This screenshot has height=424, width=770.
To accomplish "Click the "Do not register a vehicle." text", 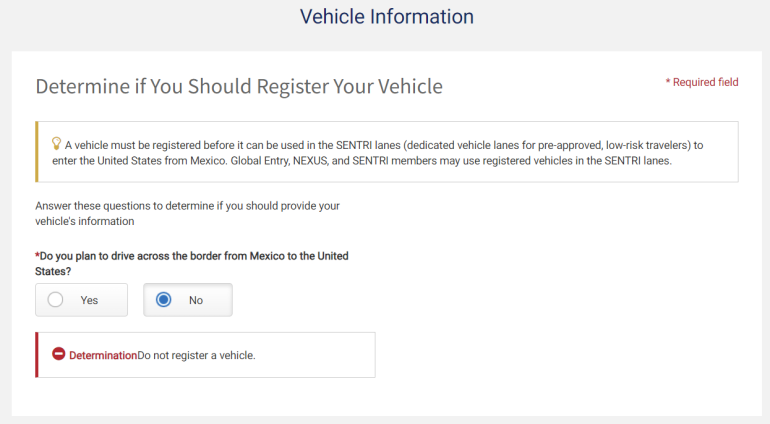I will (x=197, y=355).
